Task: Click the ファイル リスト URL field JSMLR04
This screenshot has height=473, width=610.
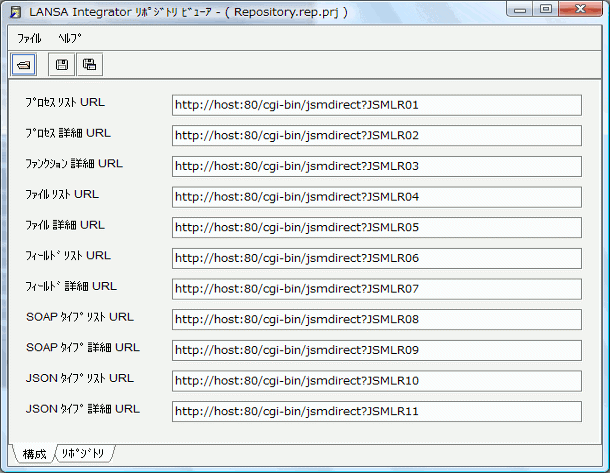Action: [x=377, y=197]
